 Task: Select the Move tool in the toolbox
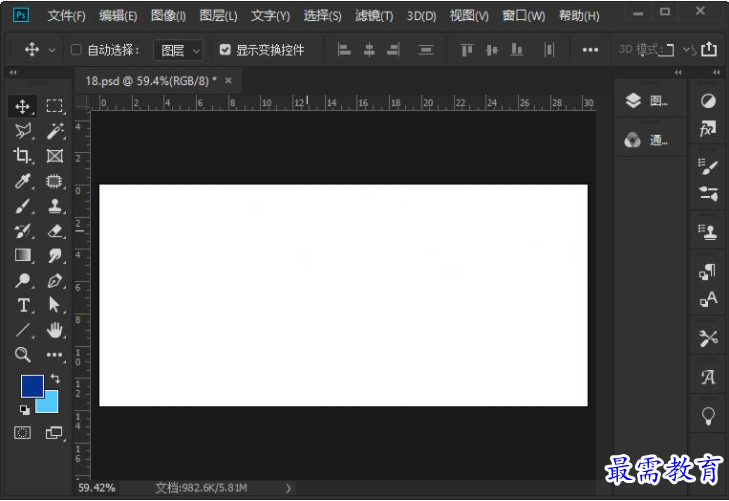tap(22, 106)
